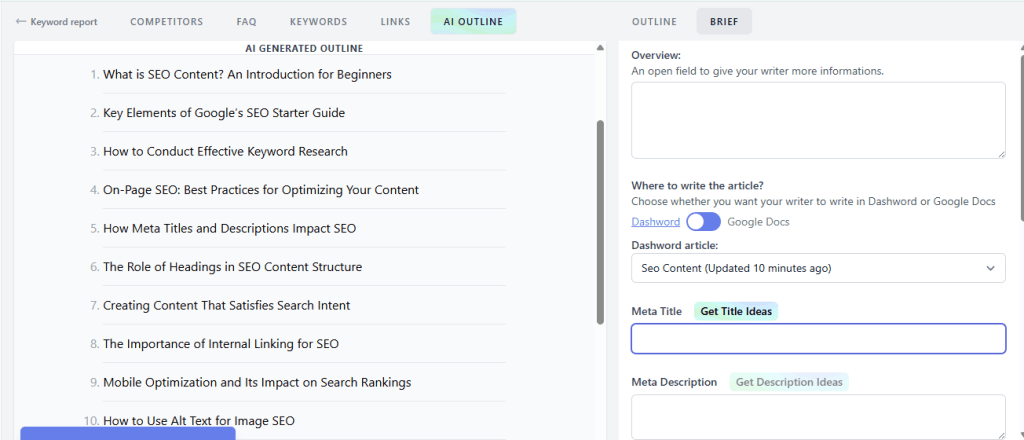
Task: Click the Dashword link
Action: [x=655, y=222]
